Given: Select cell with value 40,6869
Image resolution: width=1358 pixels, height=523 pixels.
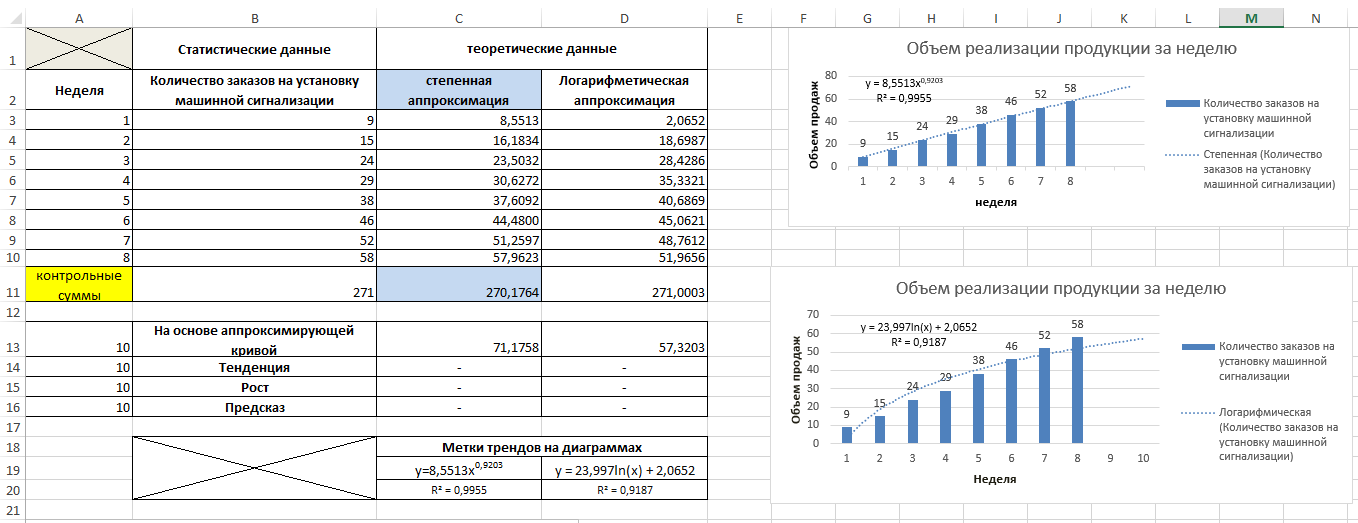Looking at the screenshot, I should point(625,200).
